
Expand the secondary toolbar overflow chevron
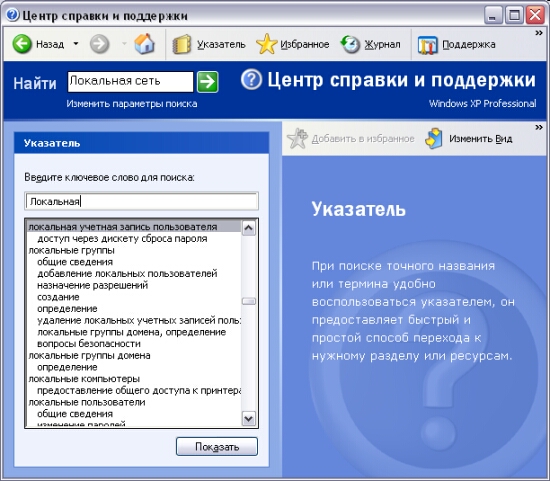[x=538, y=127]
